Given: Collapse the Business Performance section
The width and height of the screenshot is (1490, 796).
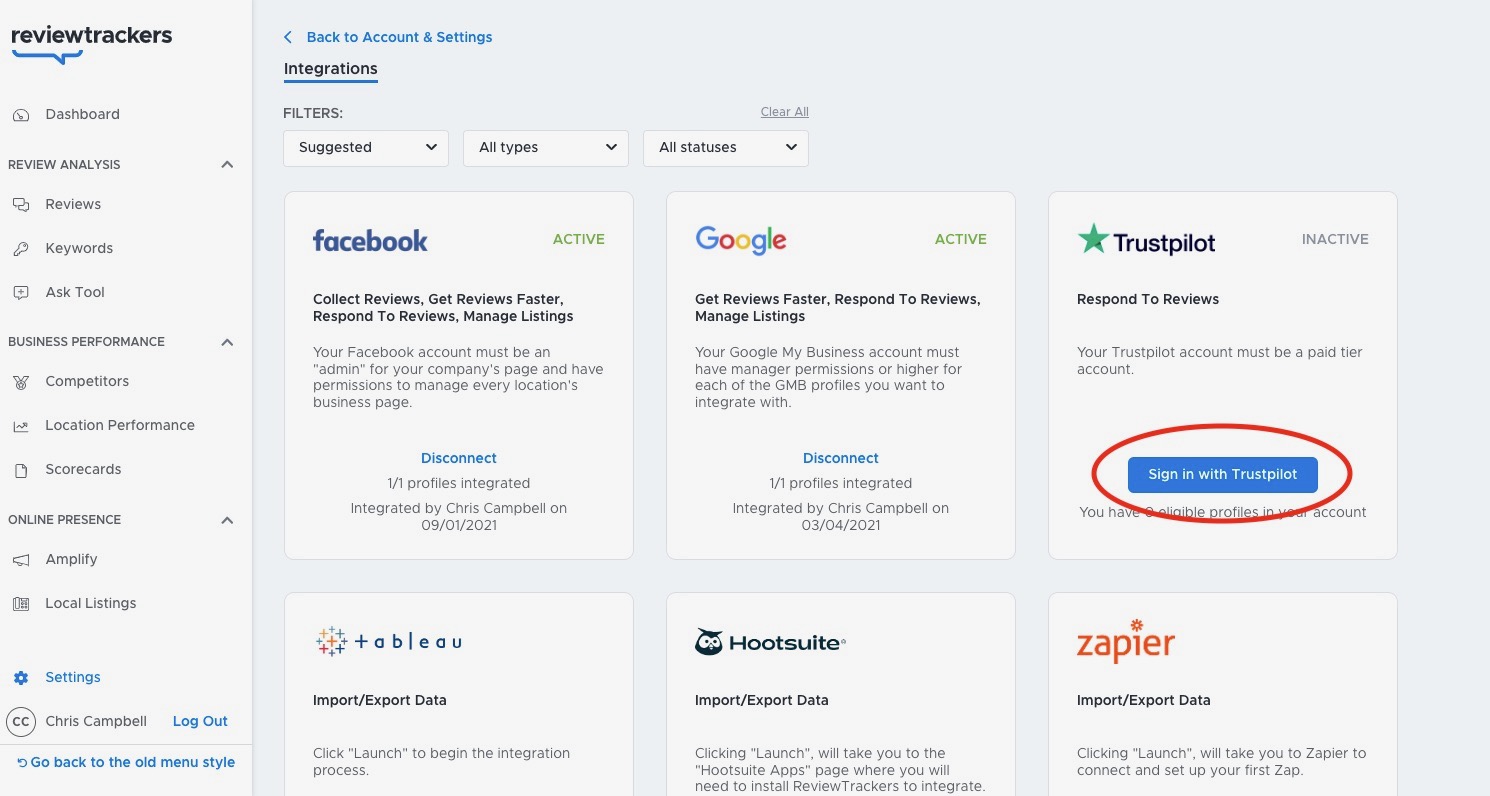Looking at the screenshot, I should tap(227, 342).
